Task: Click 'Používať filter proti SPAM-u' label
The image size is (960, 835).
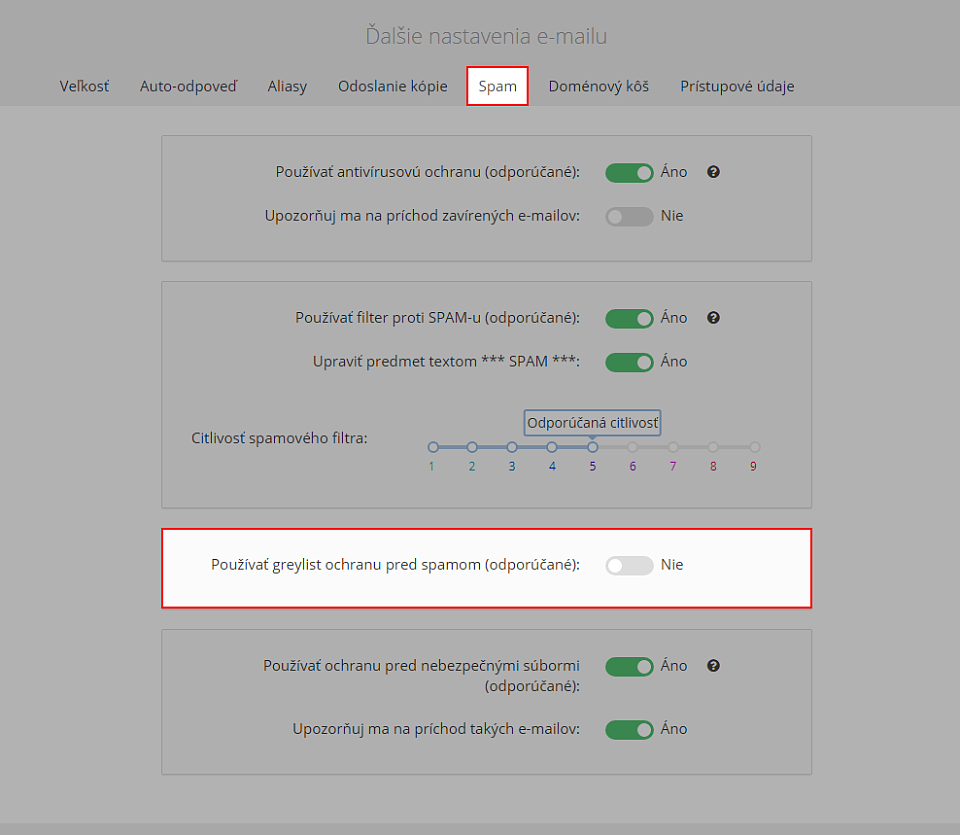Action: click(438, 318)
